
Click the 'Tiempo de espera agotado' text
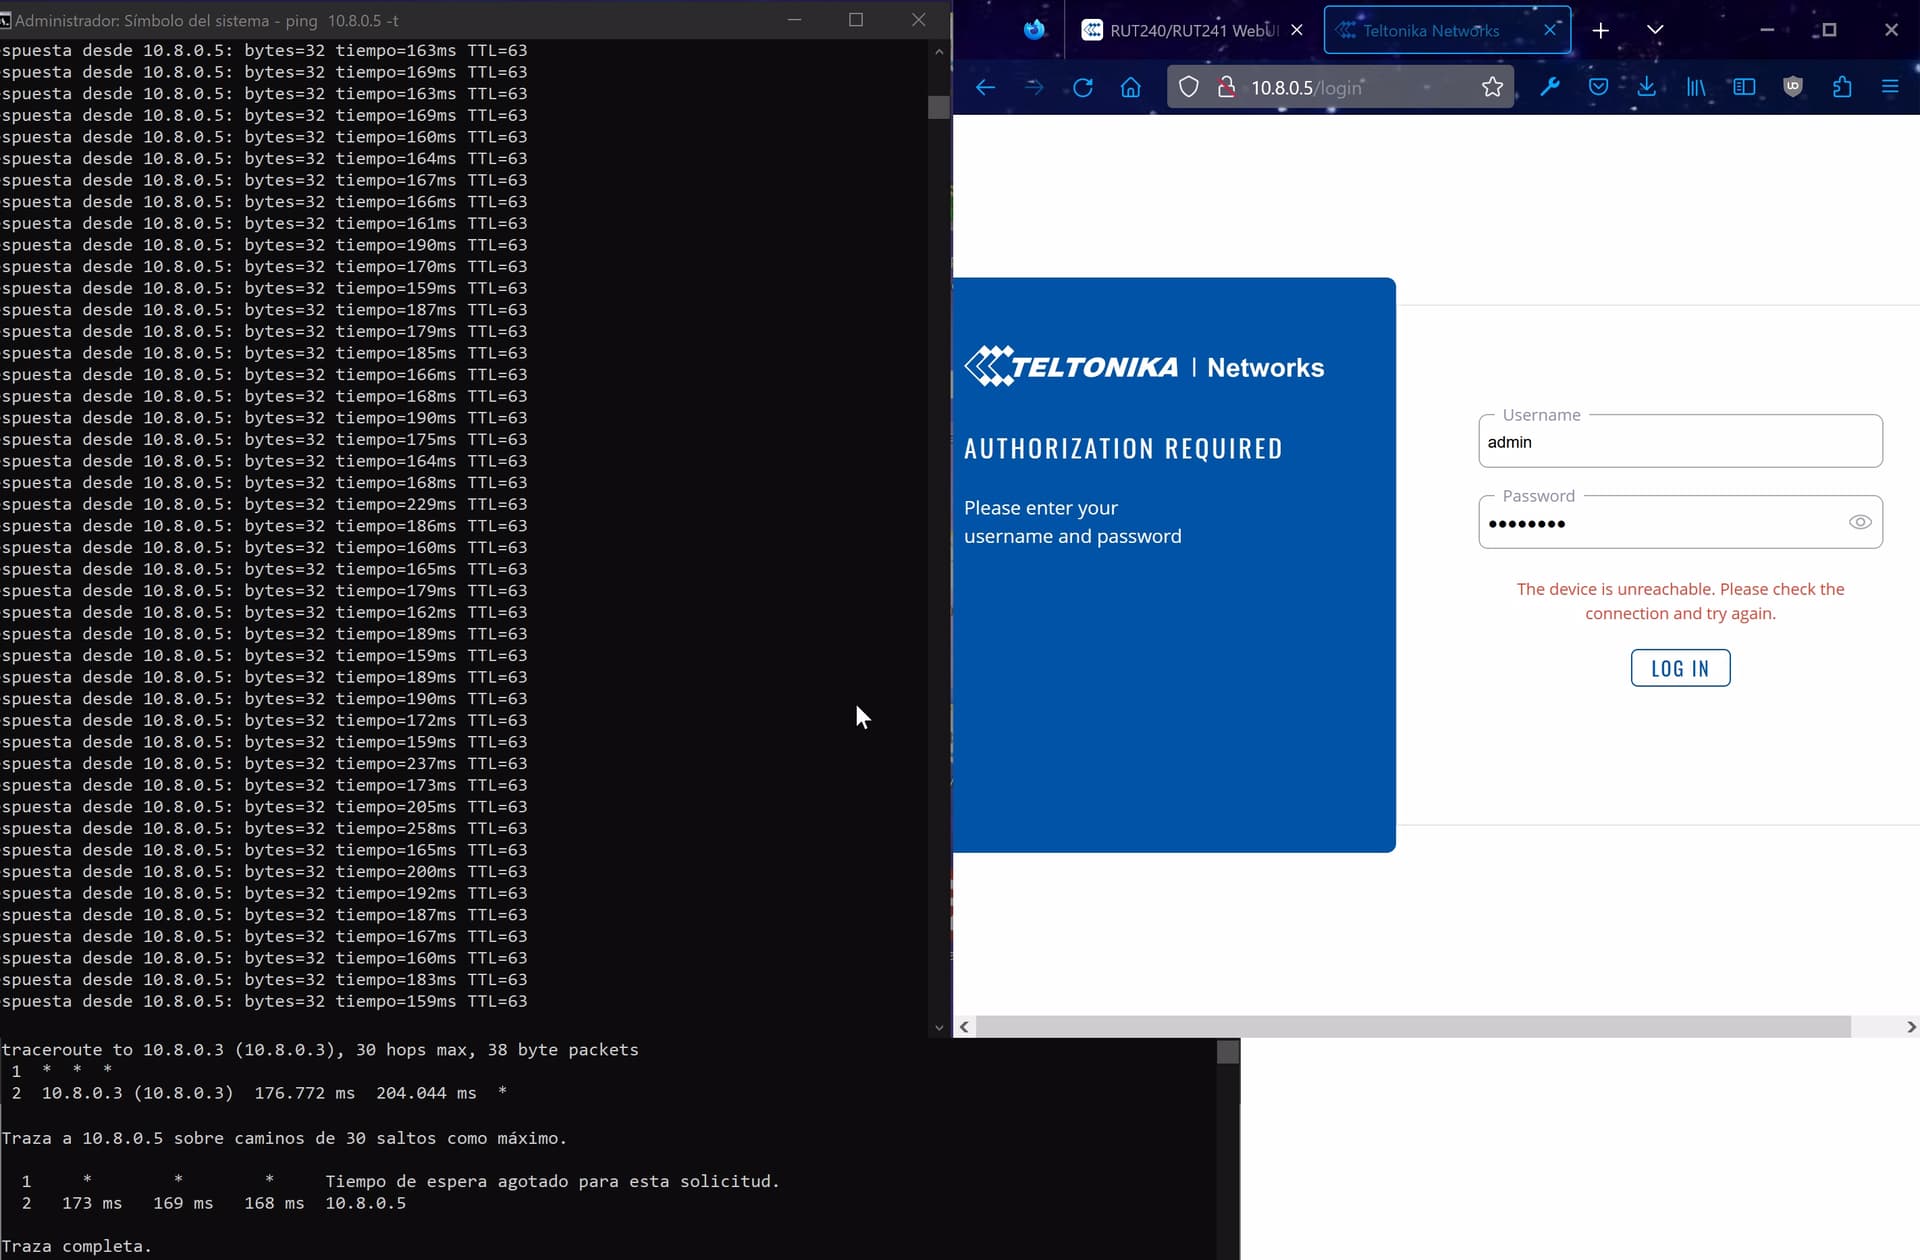point(552,1181)
